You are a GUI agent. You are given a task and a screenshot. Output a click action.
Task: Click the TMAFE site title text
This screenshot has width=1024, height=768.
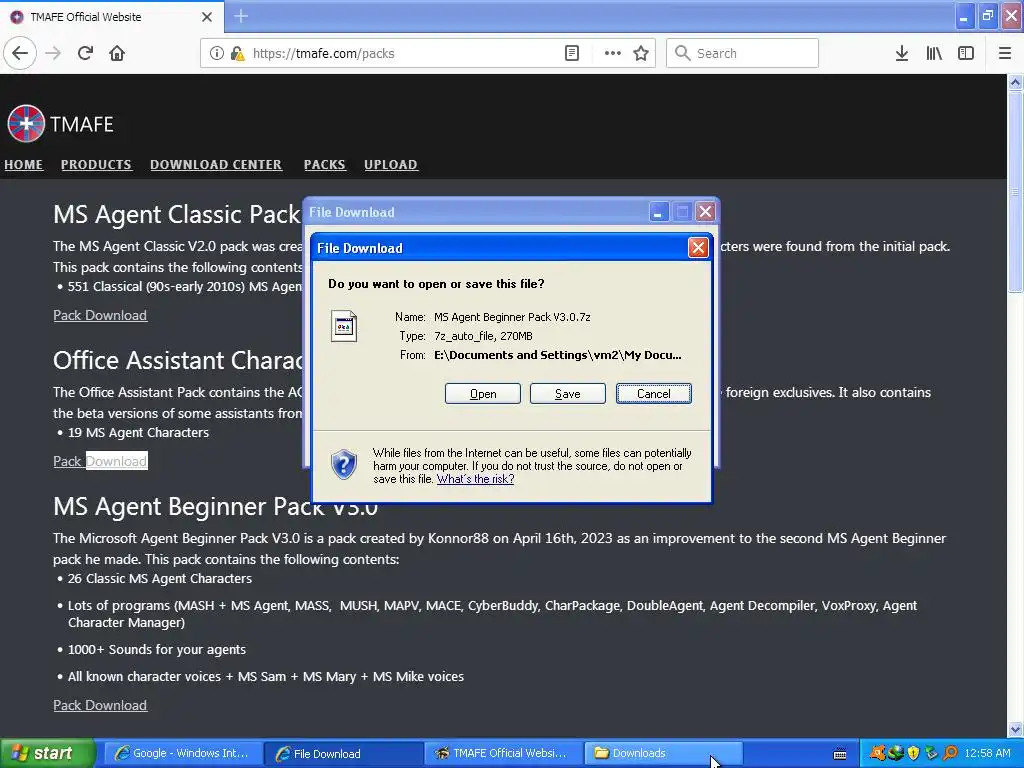tap(82, 124)
